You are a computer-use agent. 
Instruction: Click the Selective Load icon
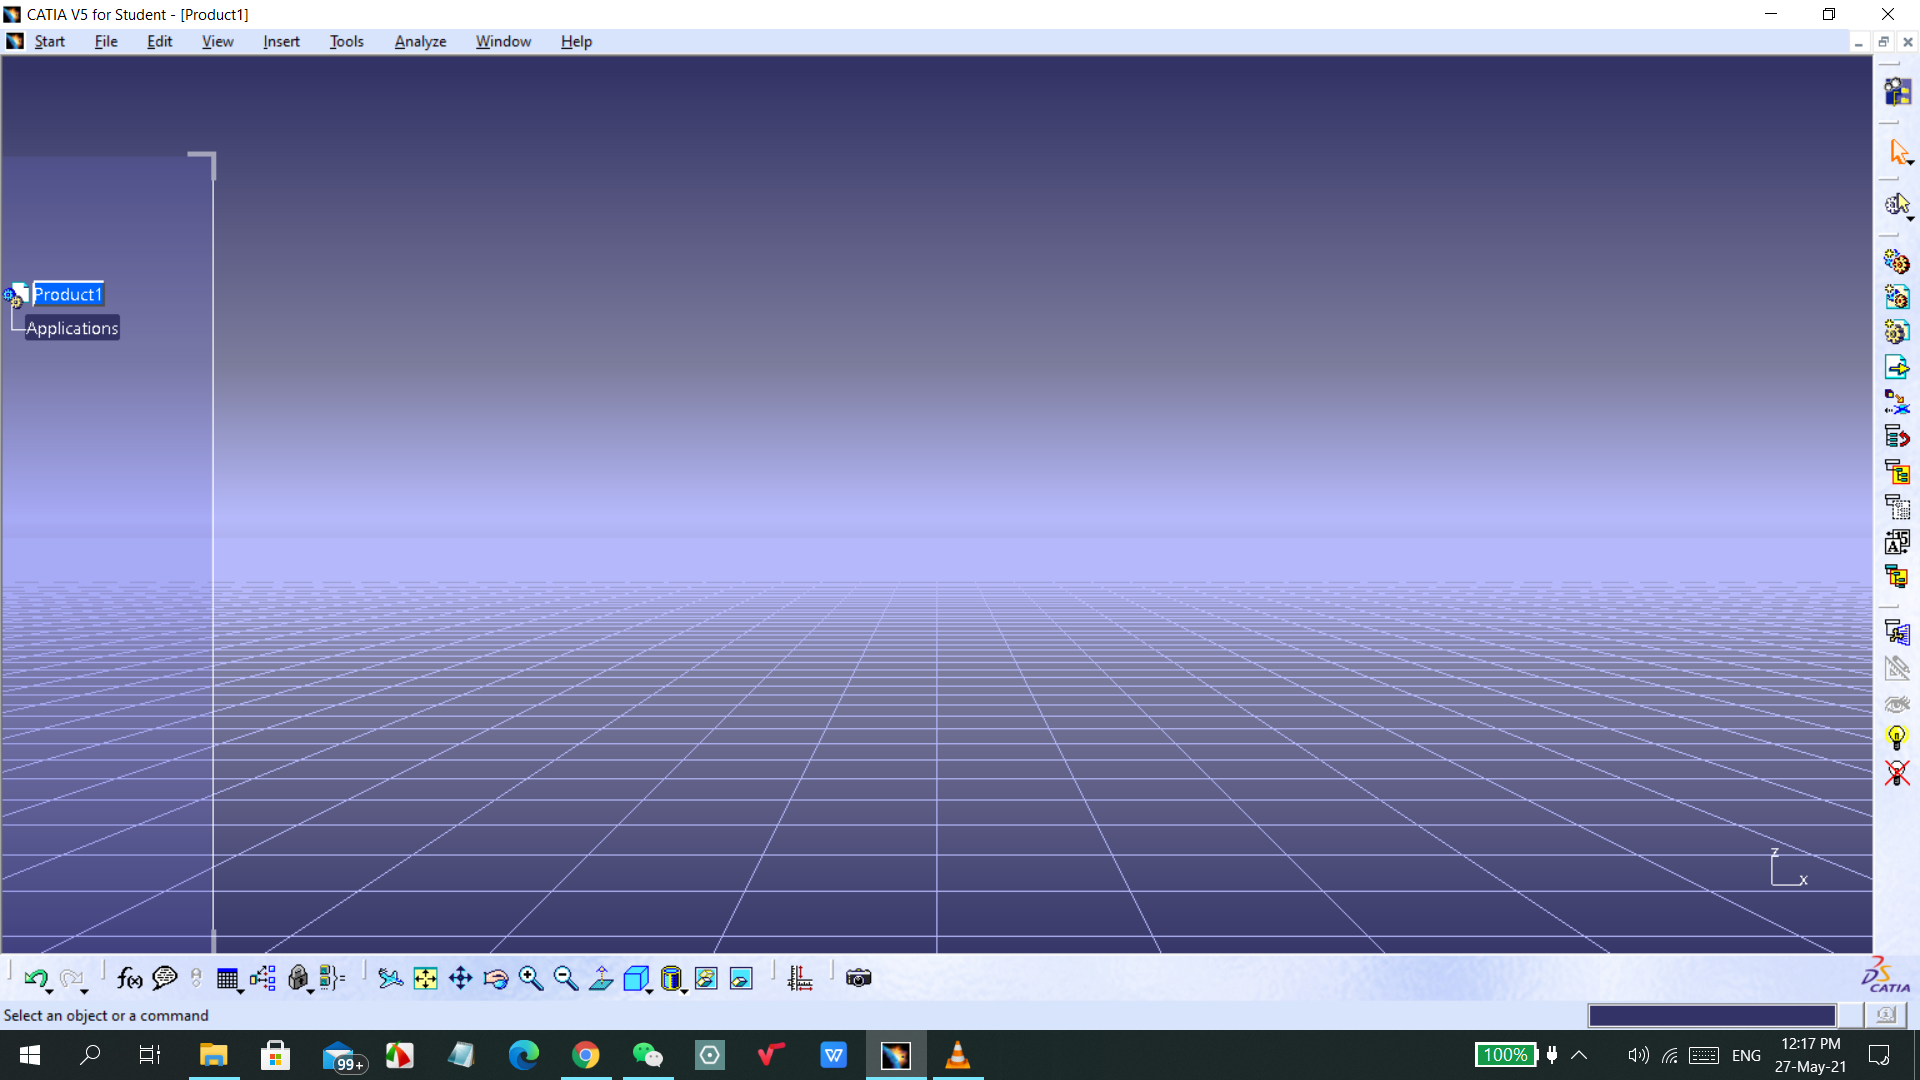click(x=1897, y=507)
